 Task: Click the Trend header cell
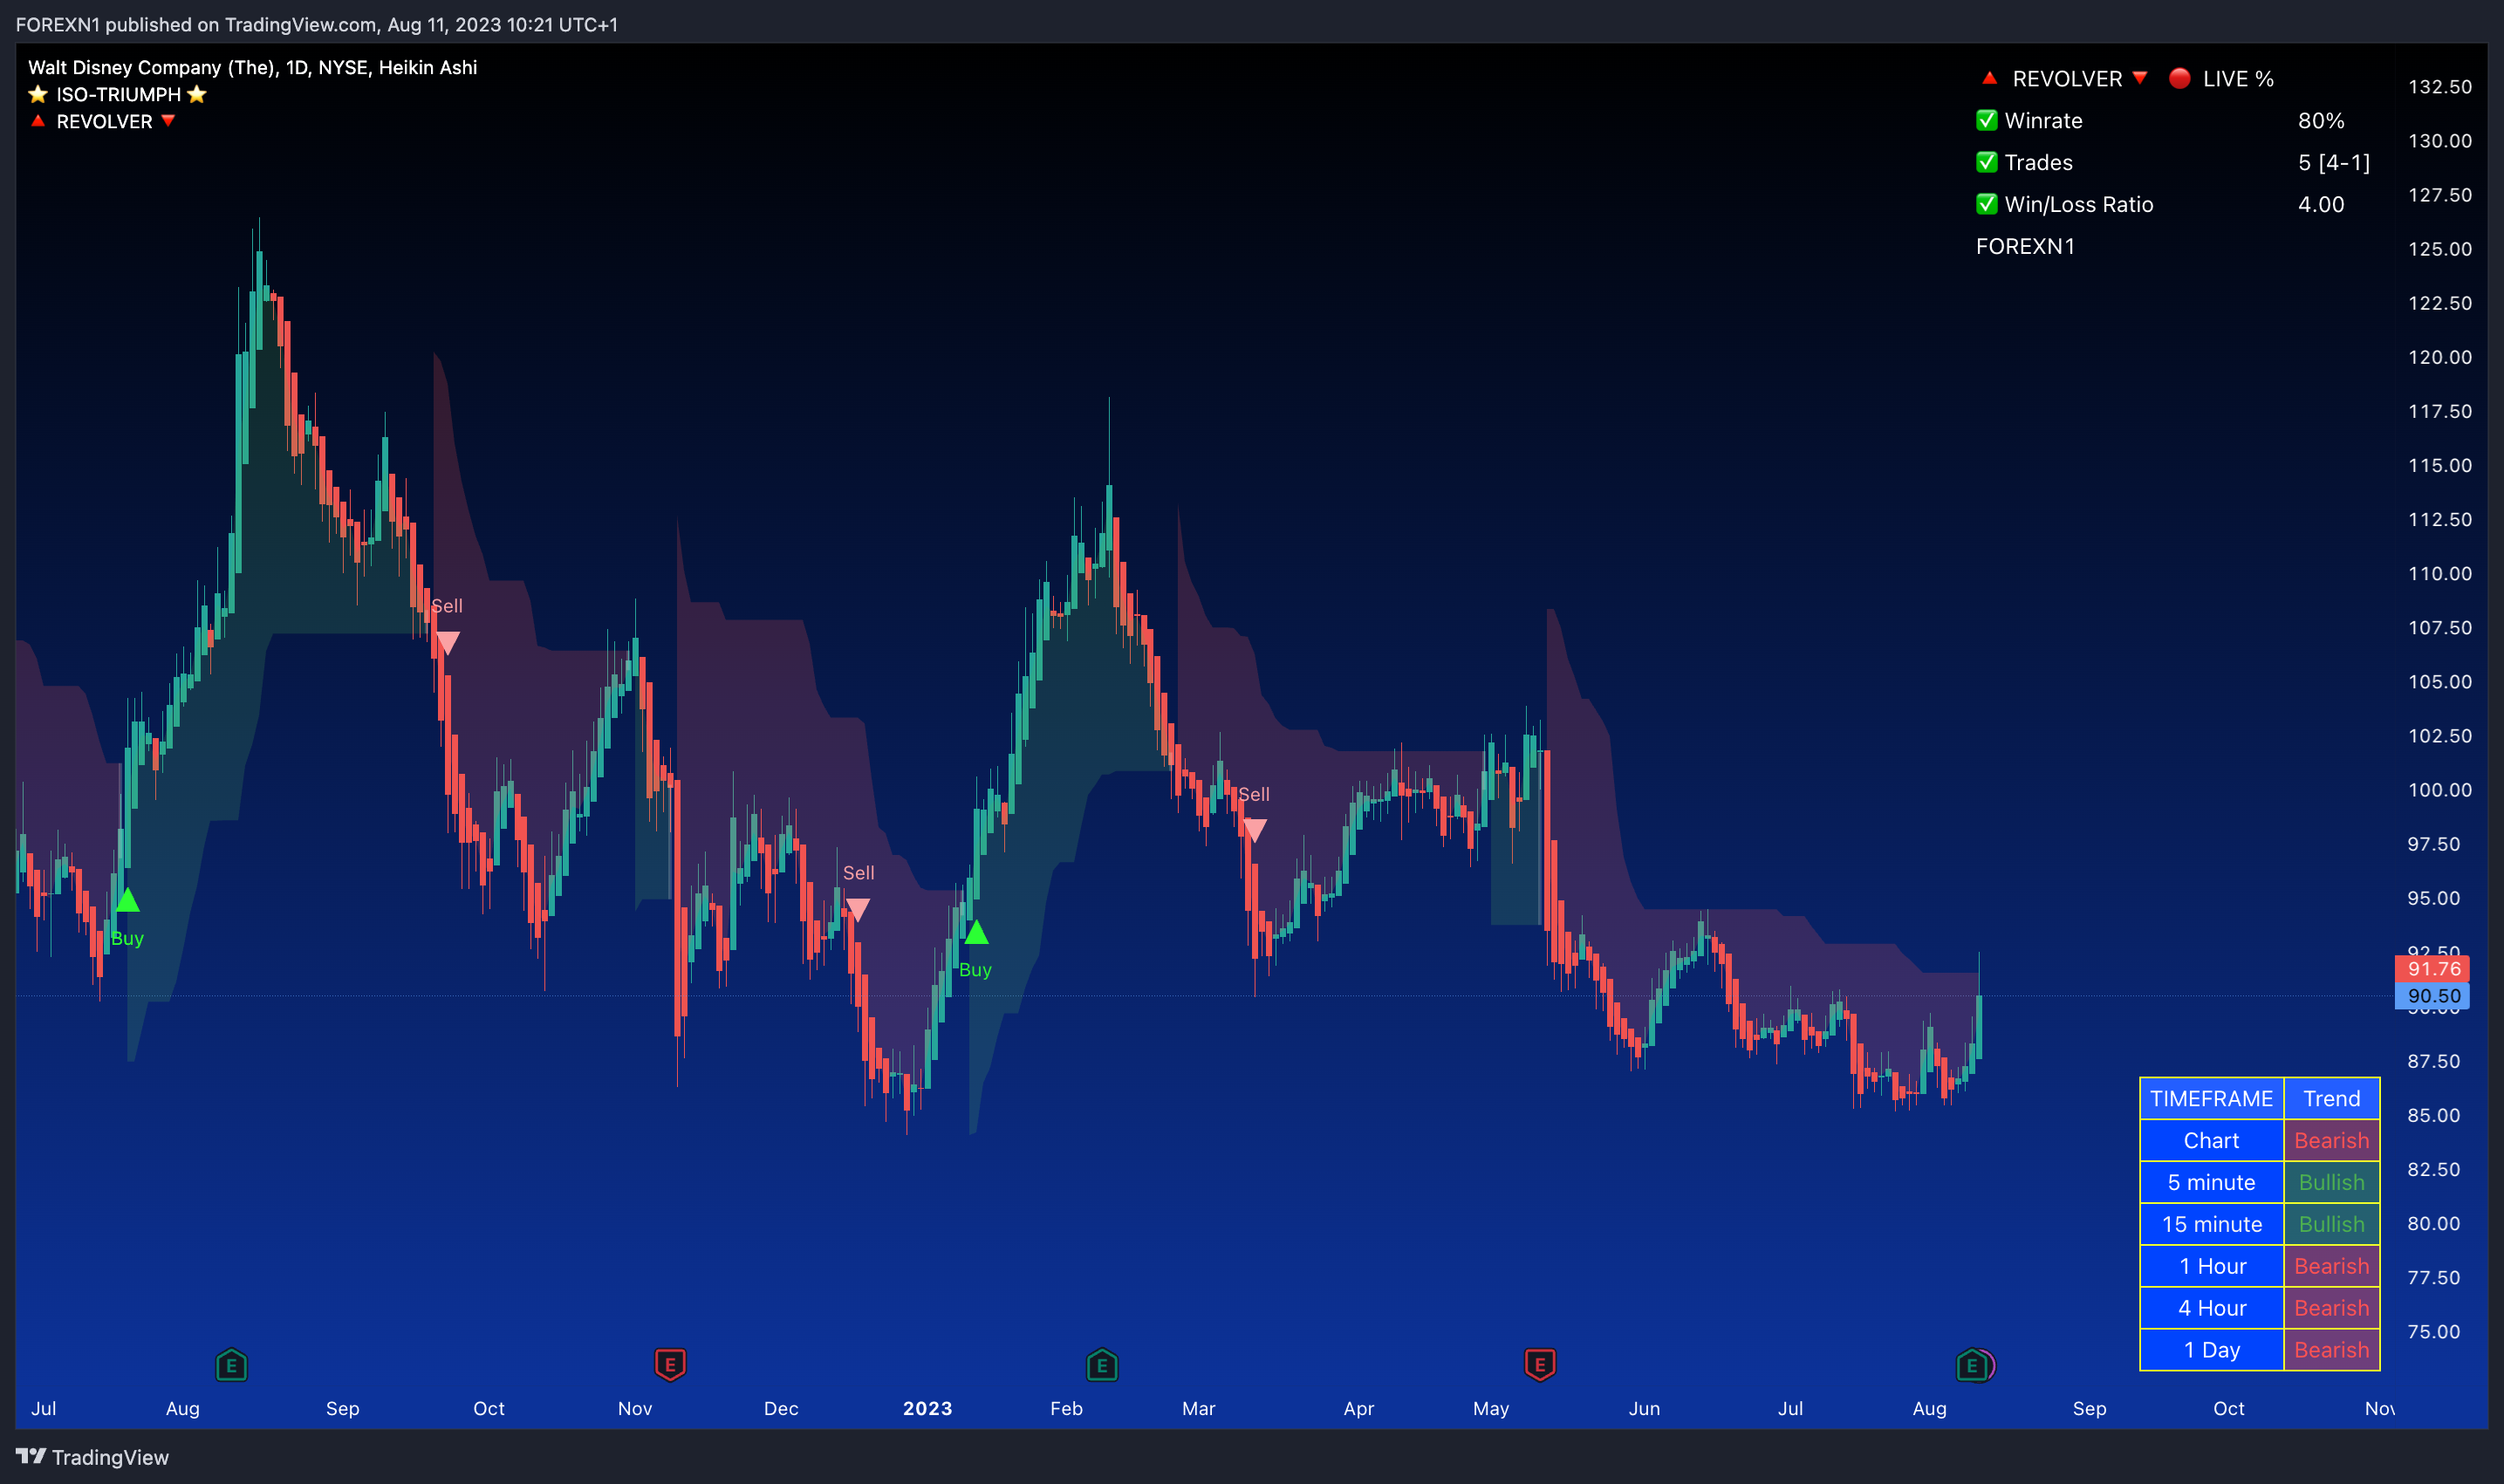coord(2332,1098)
